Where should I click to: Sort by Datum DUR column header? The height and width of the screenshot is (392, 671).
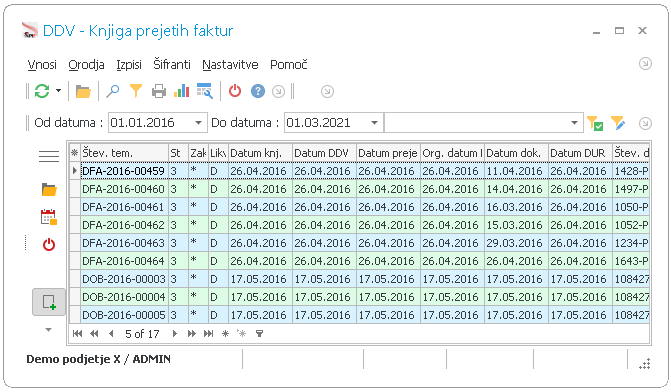point(580,153)
